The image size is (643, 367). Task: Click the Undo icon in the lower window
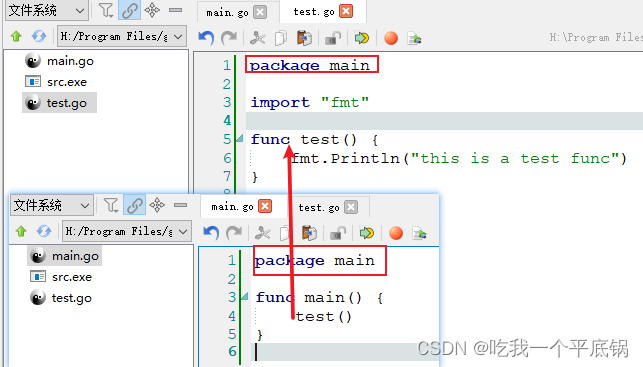211,233
